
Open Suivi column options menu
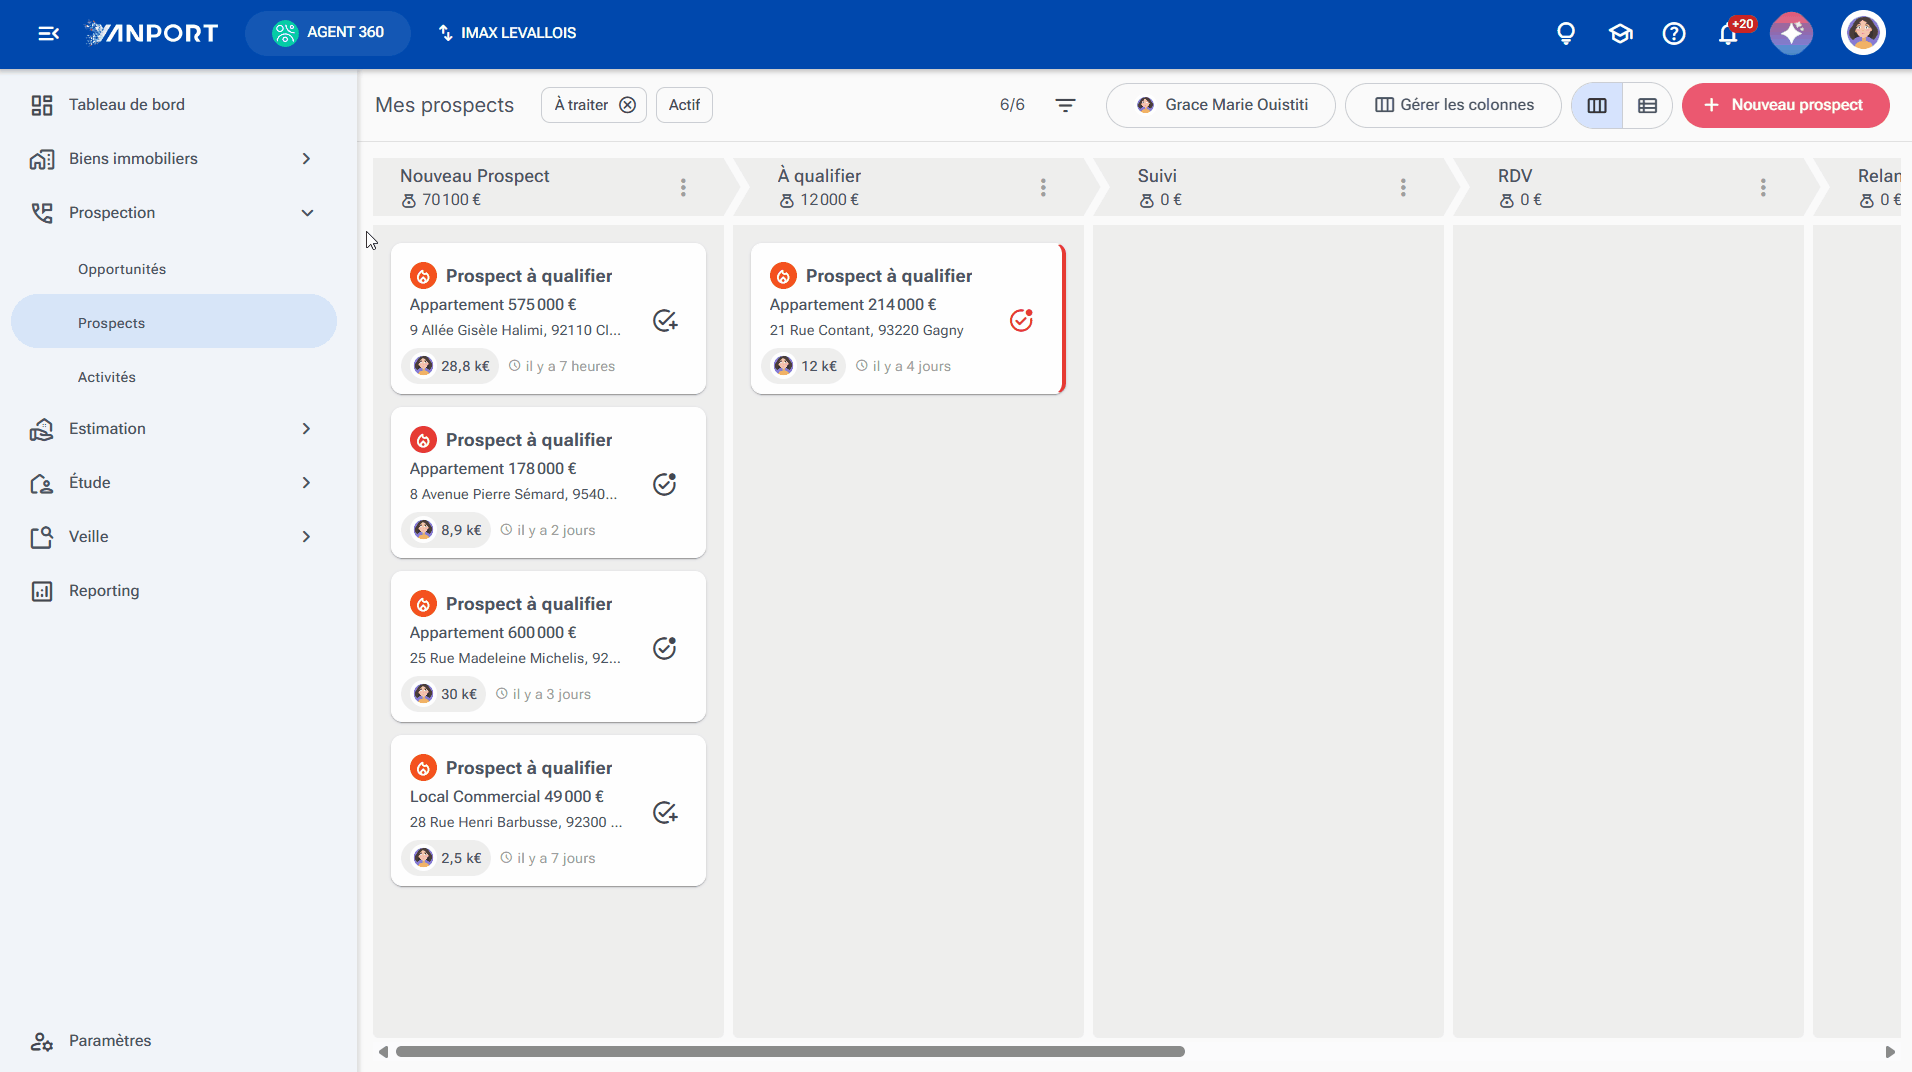pos(1403,187)
